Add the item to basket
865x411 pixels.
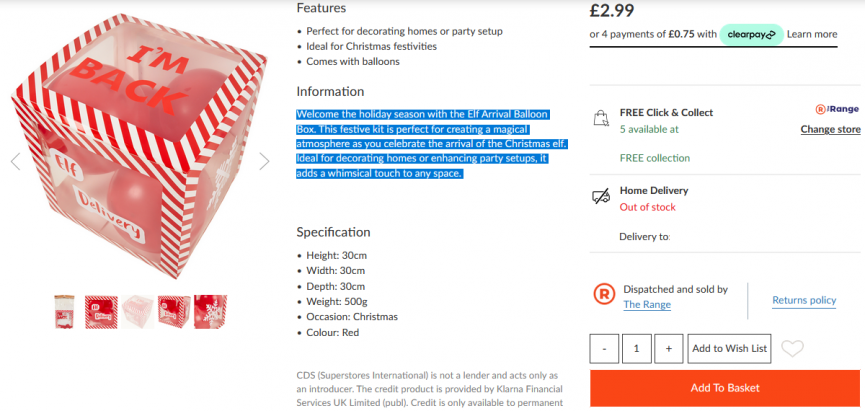(x=725, y=387)
